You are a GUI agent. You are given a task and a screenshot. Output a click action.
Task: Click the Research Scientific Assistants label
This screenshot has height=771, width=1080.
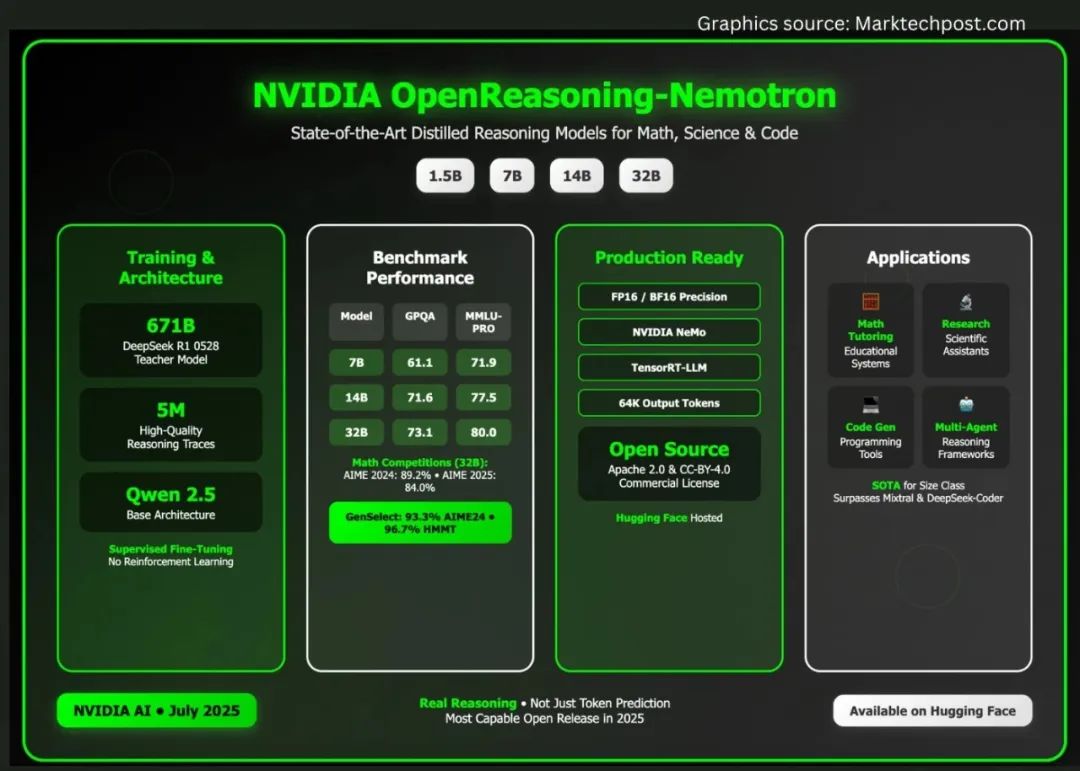pos(966,338)
